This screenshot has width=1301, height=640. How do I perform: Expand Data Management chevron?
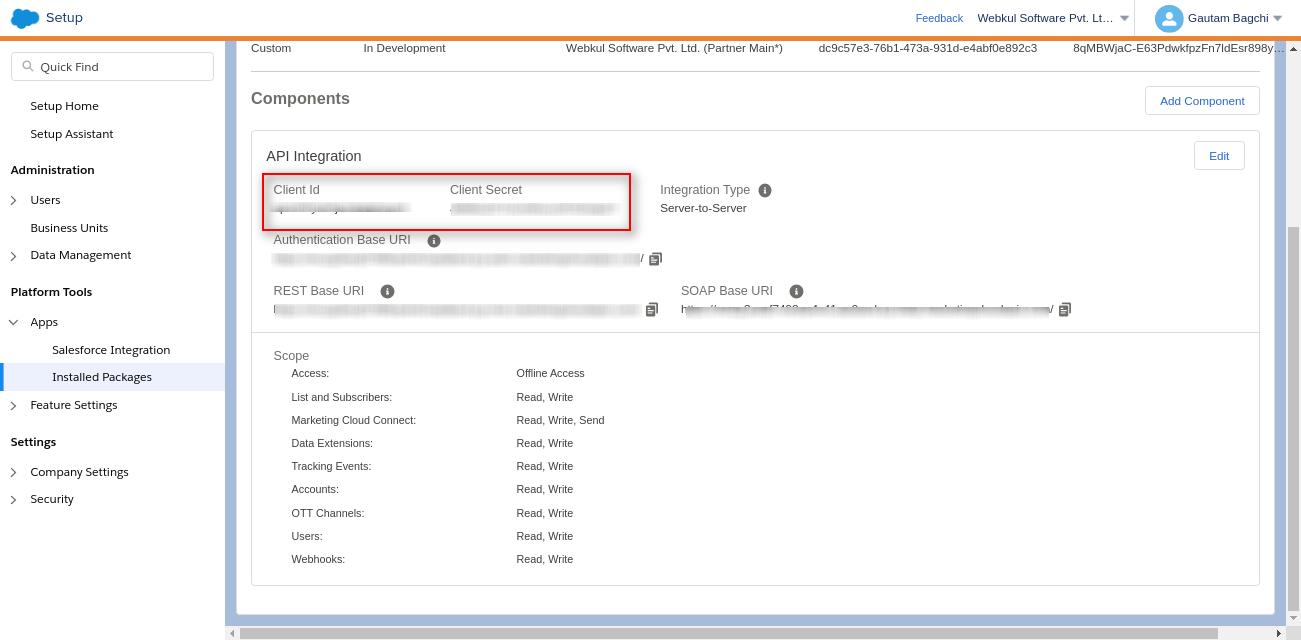(x=14, y=256)
